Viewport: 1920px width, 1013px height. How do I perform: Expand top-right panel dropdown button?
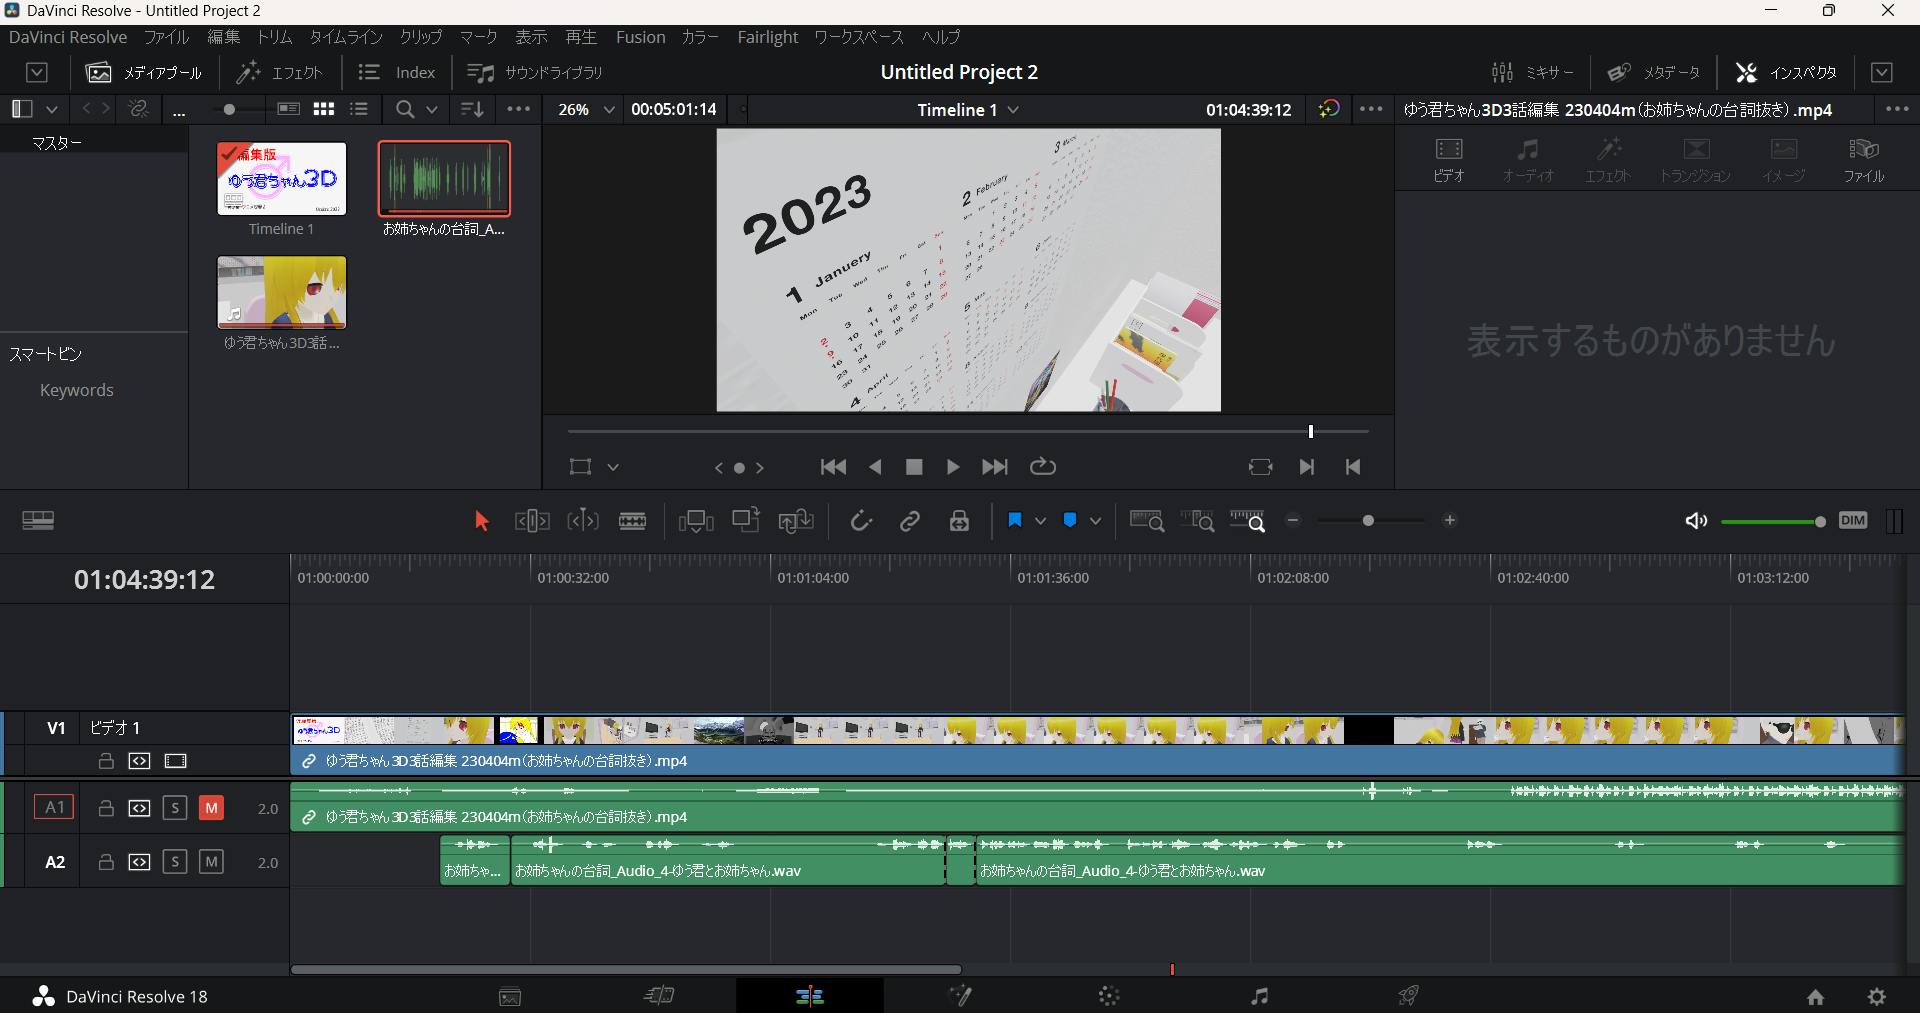click(1882, 73)
